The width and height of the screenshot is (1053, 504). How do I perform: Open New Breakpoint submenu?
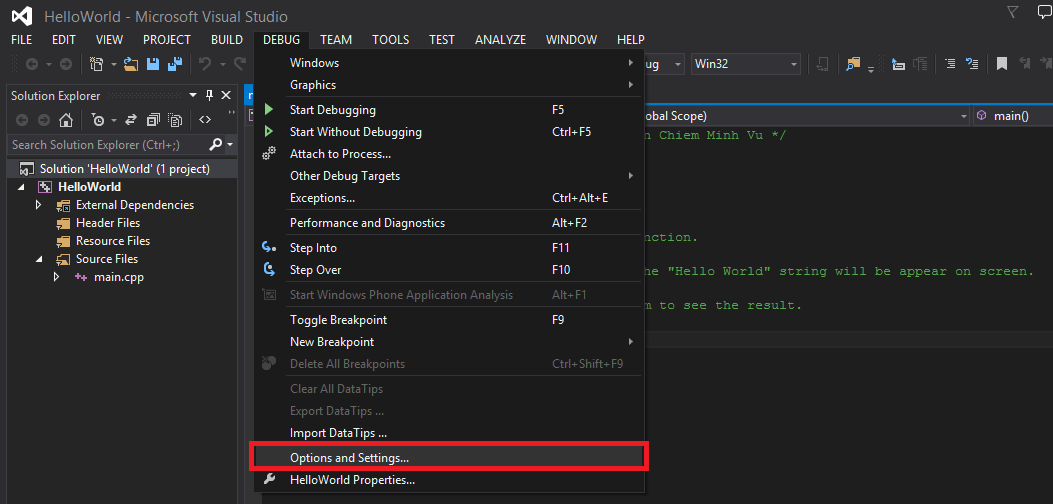tap(449, 341)
